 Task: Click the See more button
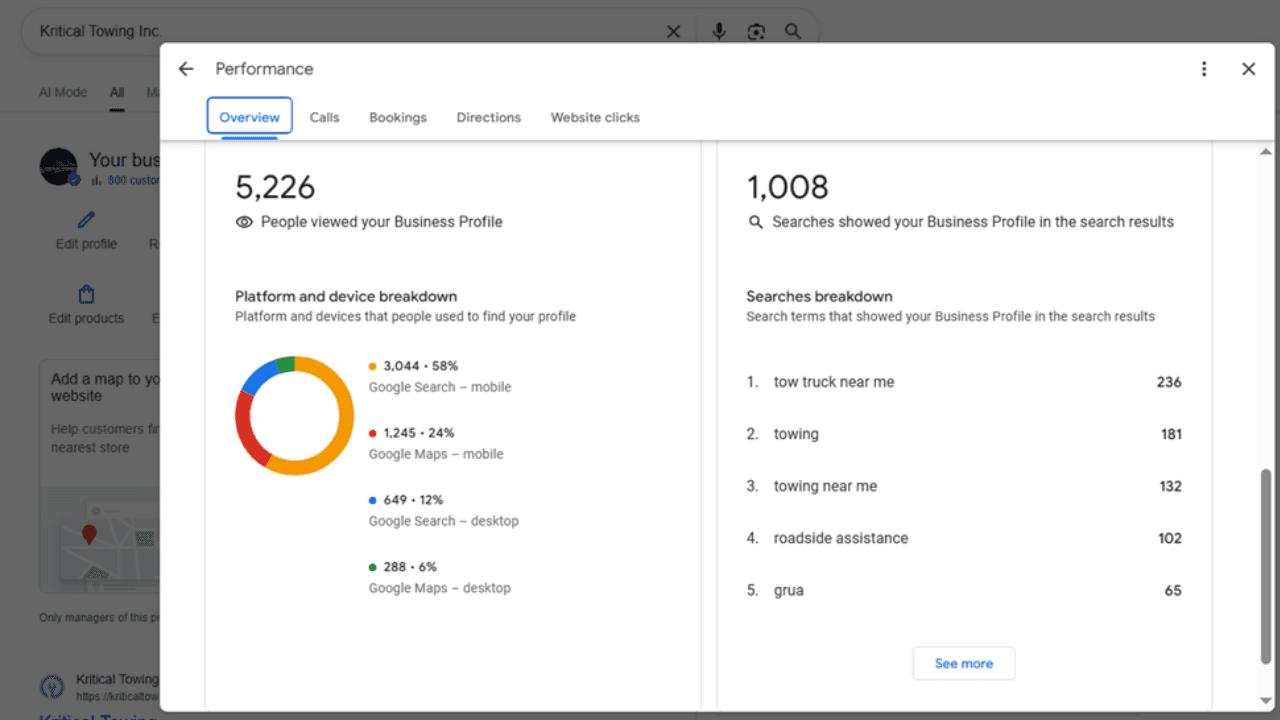coord(963,663)
